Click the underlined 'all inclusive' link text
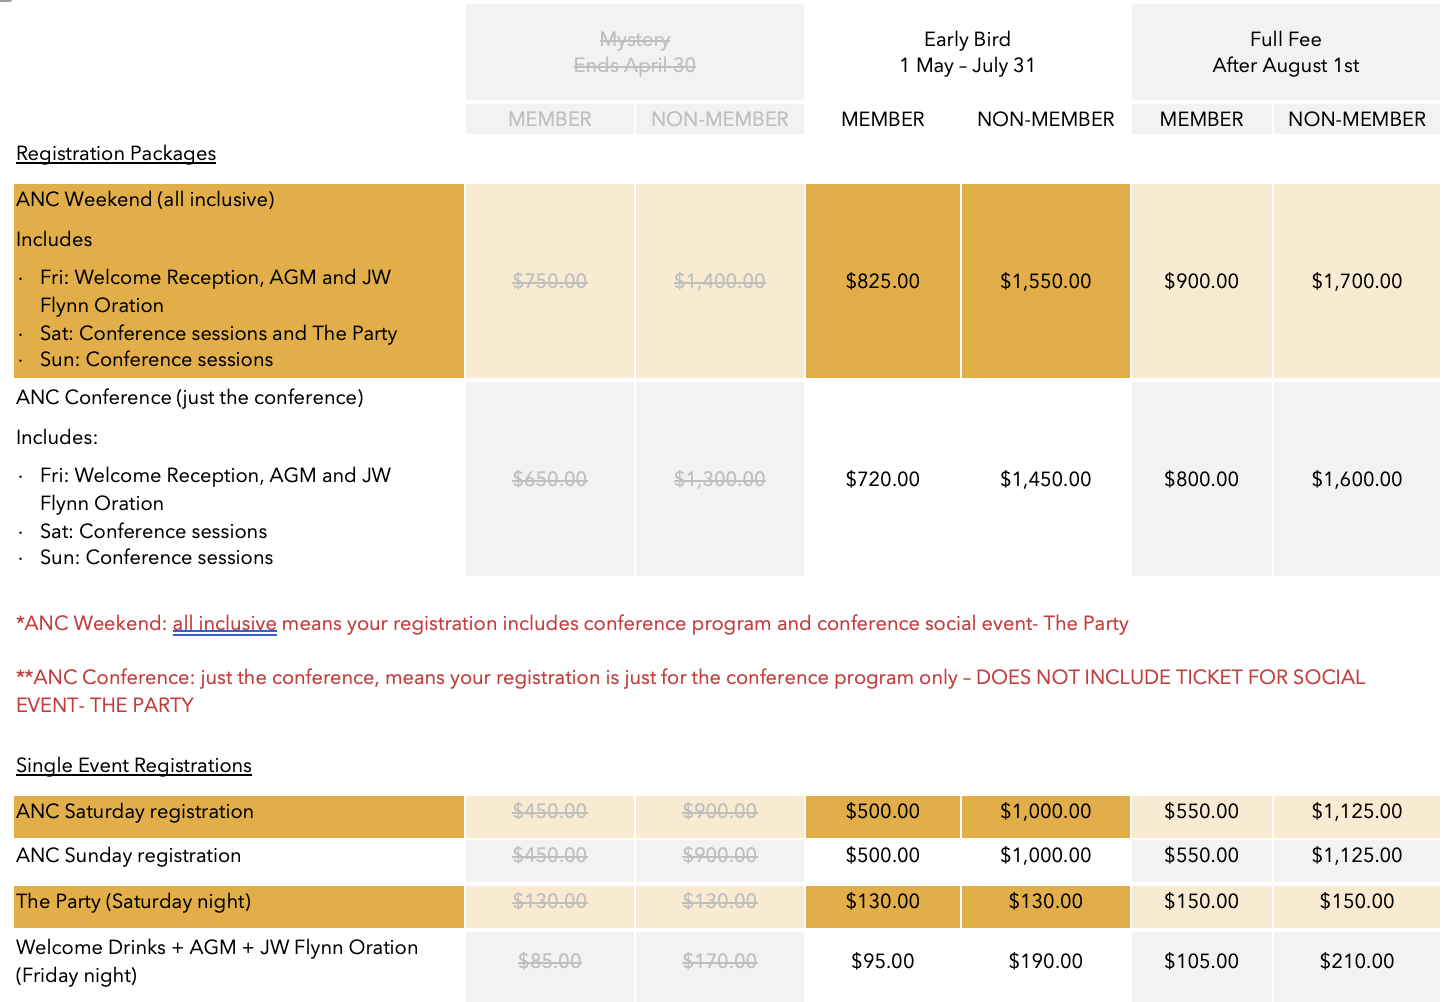This screenshot has width=1442, height=1002. 224,624
